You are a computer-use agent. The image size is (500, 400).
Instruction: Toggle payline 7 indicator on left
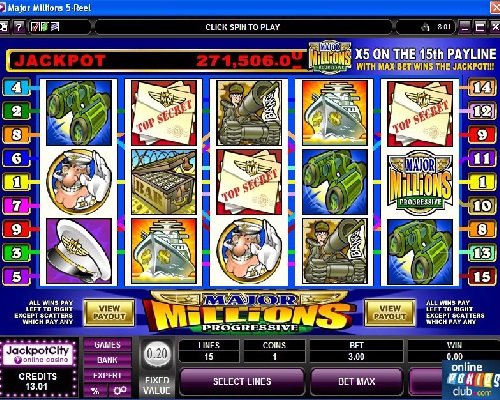16,206
